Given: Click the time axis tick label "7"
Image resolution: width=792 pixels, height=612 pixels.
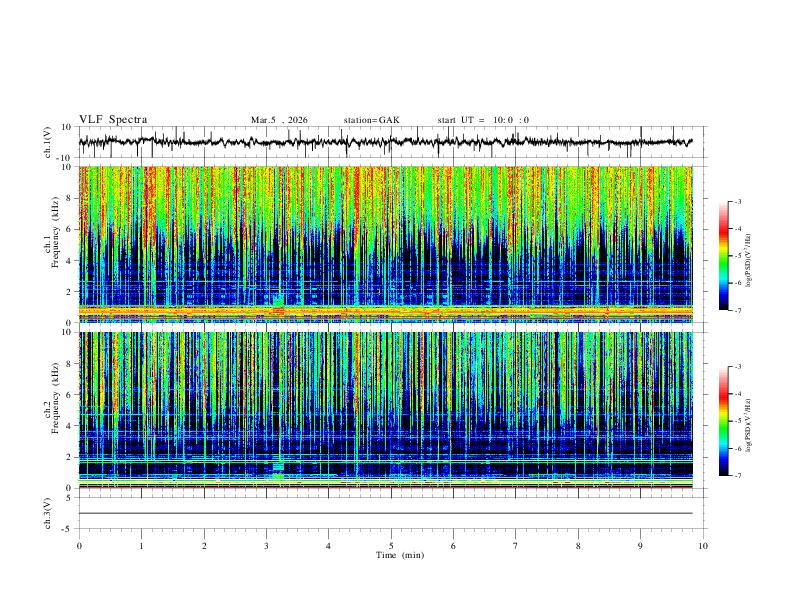Looking at the screenshot, I should [x=516, y=546].
